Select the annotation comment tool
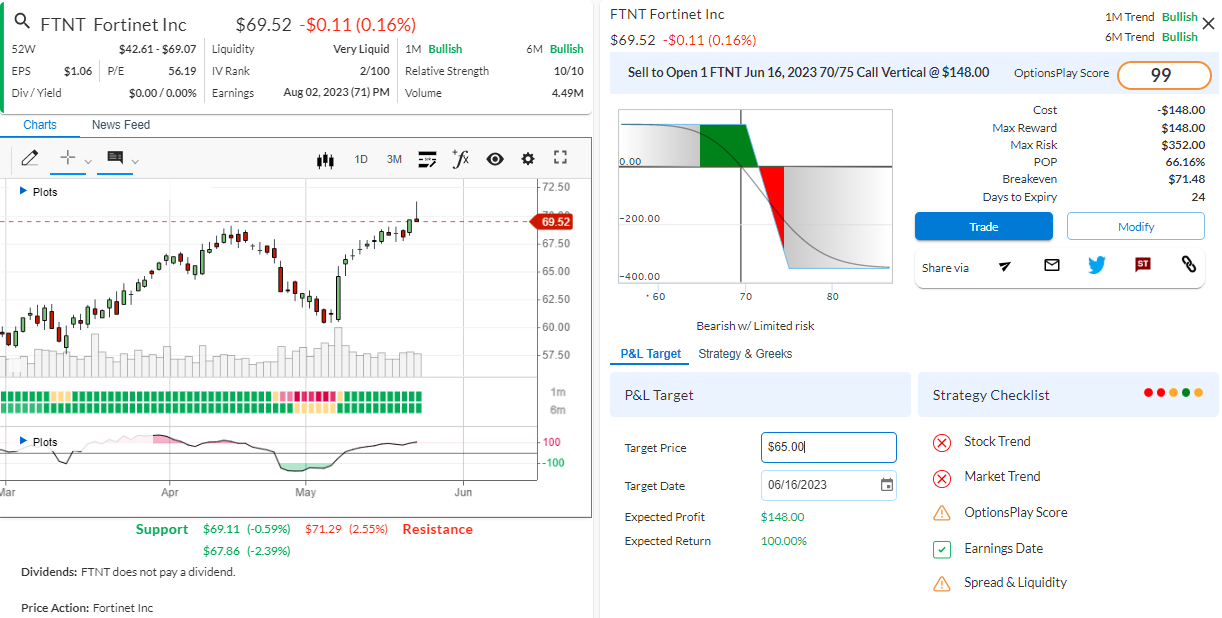This screenshot has width=1222, height=618. [x=114, y=158]
